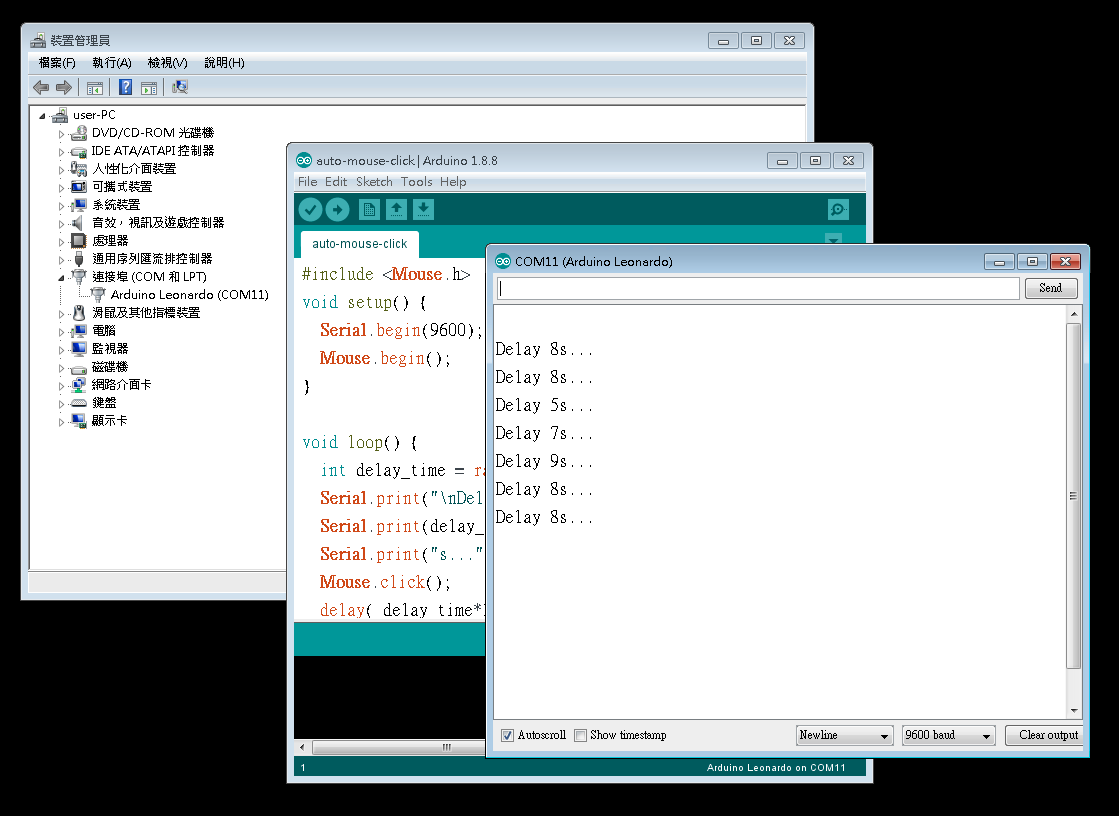The height and width of the screenshot is (816, 1119).
Task: Enable the Show timestamp checkbox
Action: click(x=581, y=735)
